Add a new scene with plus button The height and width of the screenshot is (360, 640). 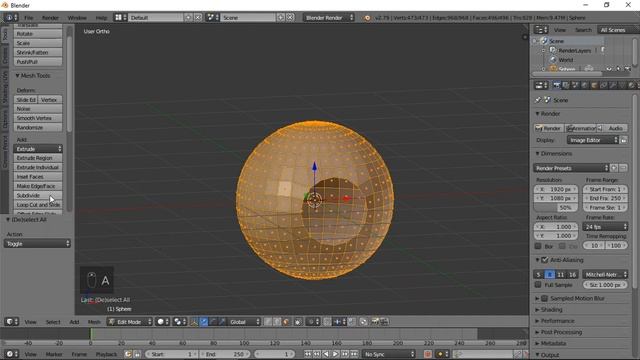281,18
